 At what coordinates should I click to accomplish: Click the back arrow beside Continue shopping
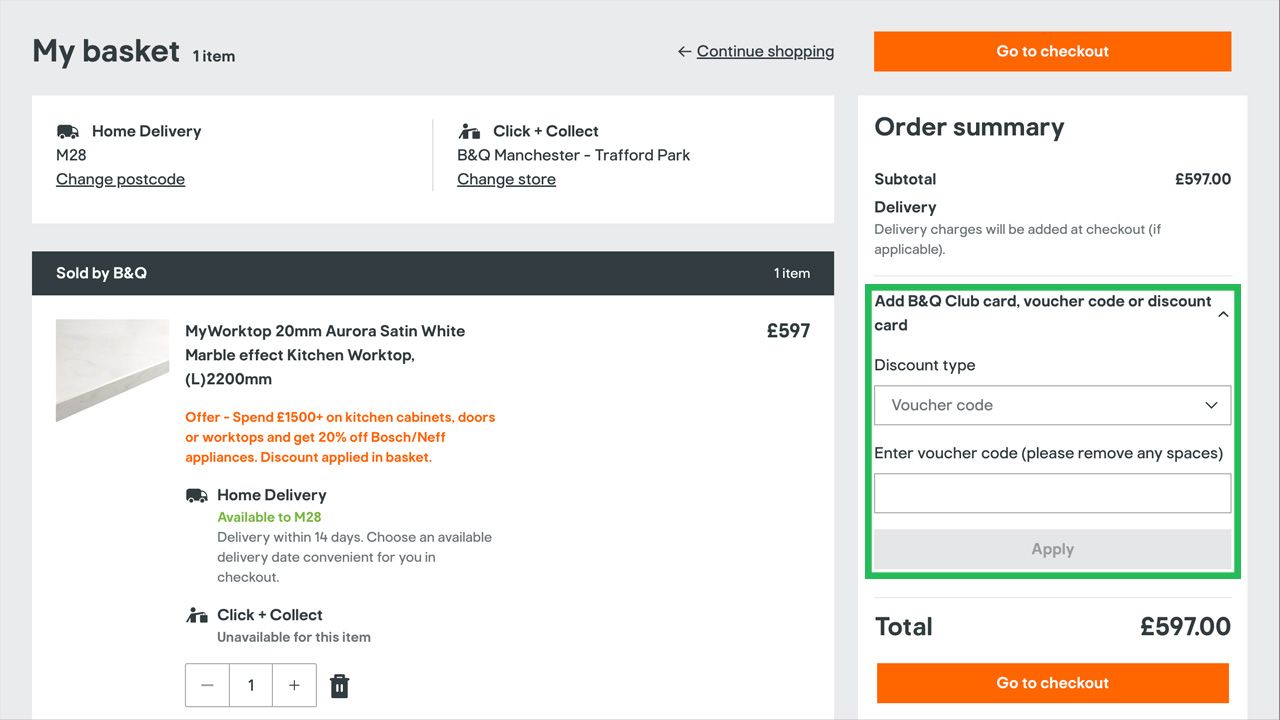684,51
